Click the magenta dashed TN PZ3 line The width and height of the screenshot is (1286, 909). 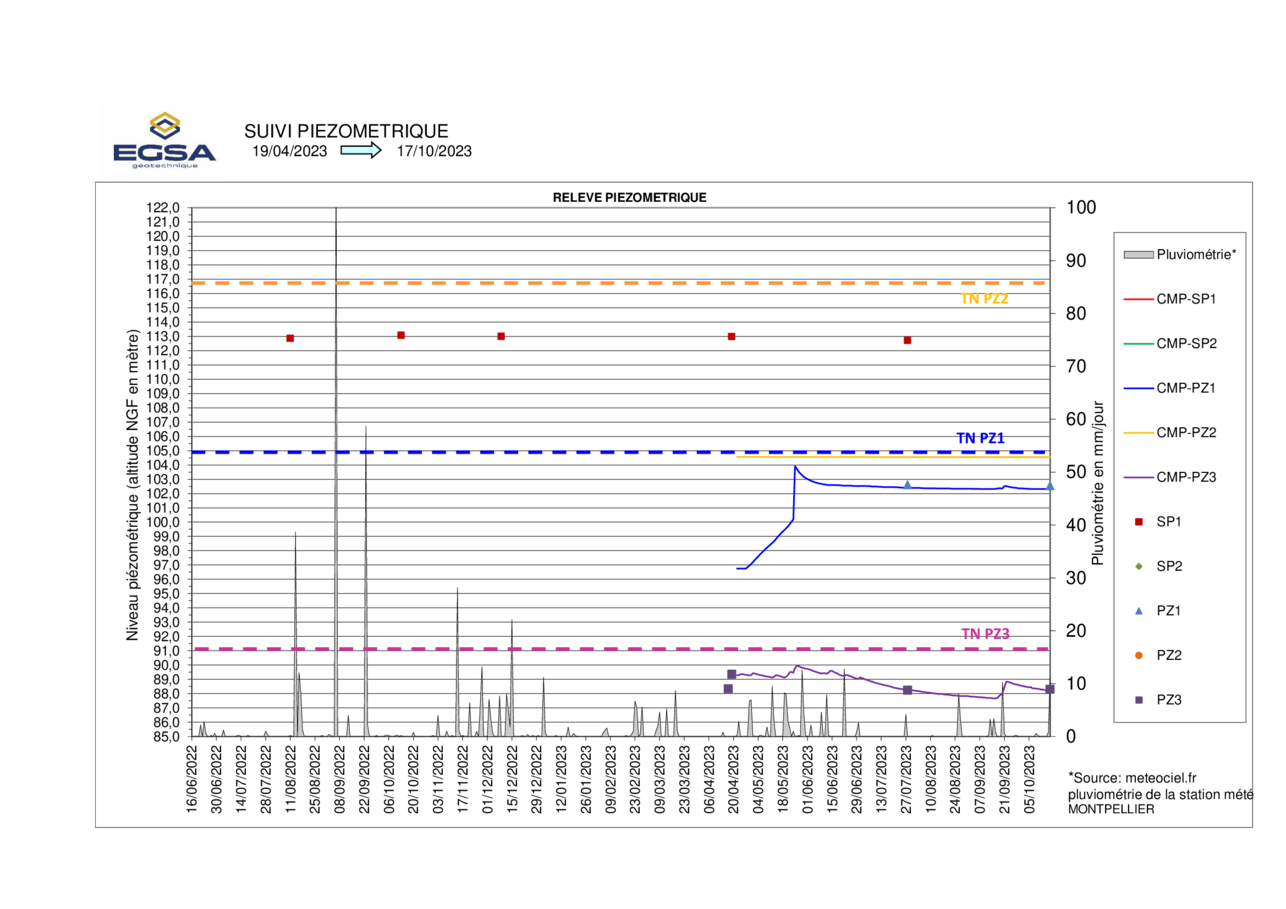pyautogui.click(x=620, y=649)
